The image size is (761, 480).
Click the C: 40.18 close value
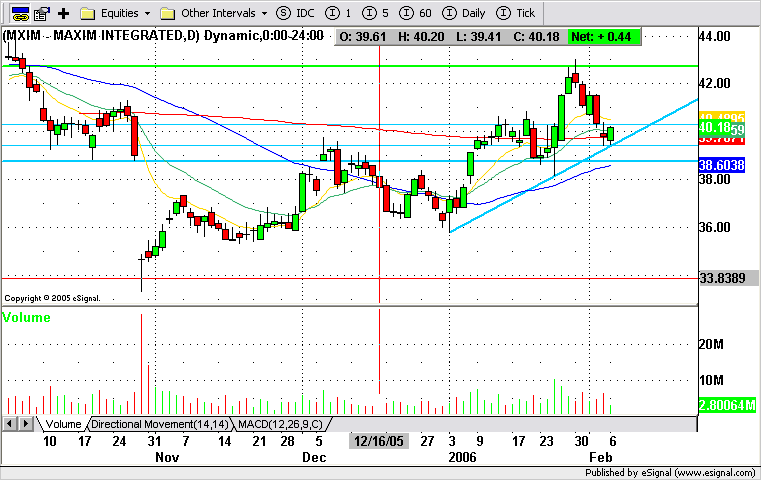536,37
